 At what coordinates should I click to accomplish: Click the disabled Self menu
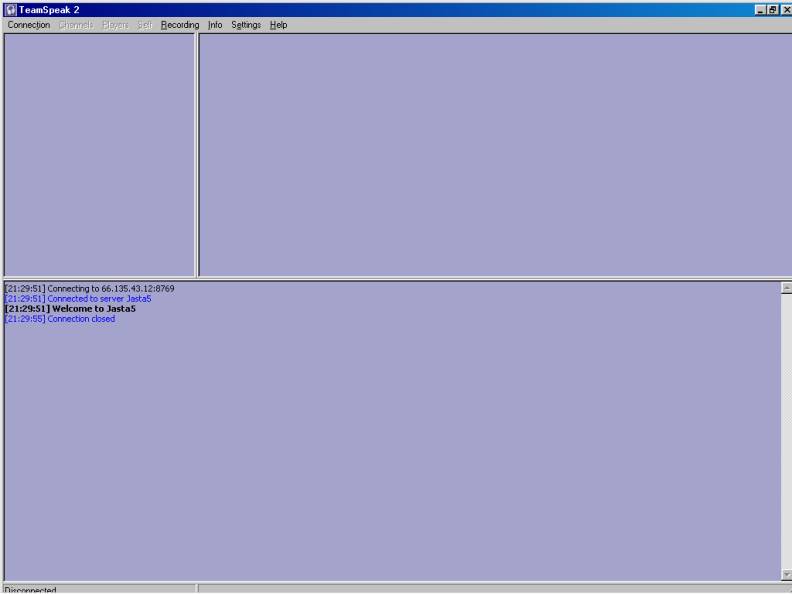click(145, 25)
